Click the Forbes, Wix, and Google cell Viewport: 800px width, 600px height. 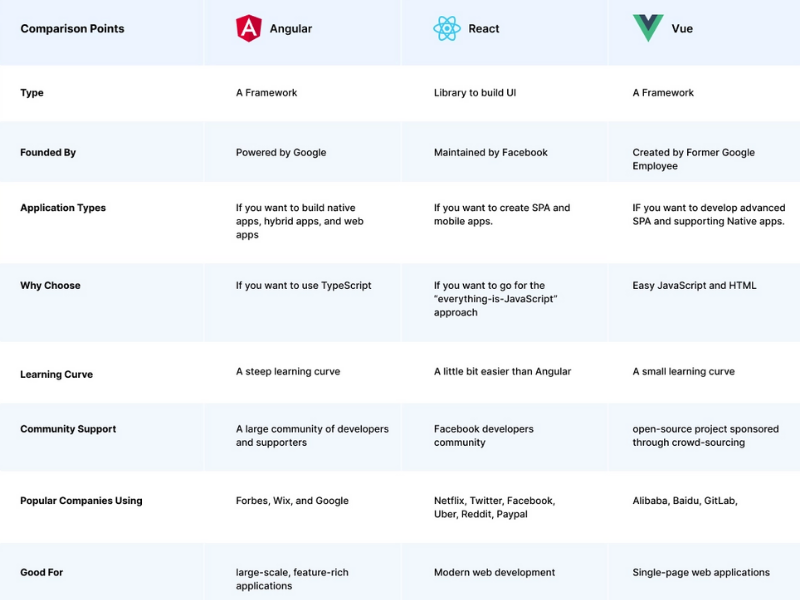click(292, 501)
